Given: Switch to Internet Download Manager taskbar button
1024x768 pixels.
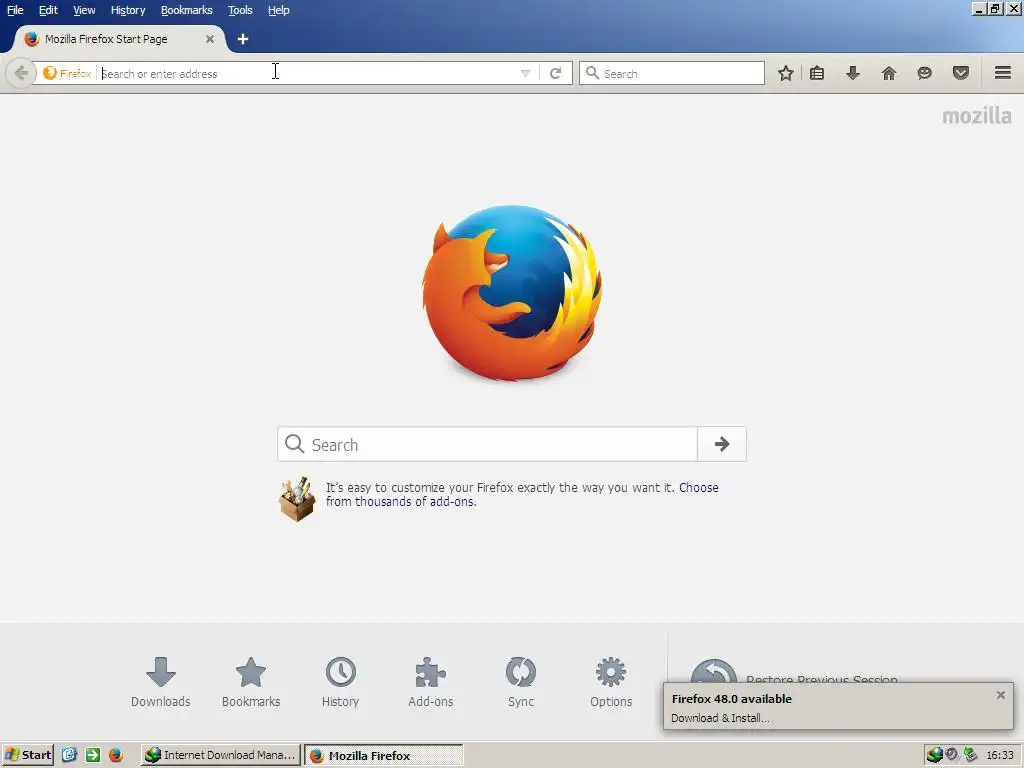Looking at the screenshot, I should tap(221, 755).
